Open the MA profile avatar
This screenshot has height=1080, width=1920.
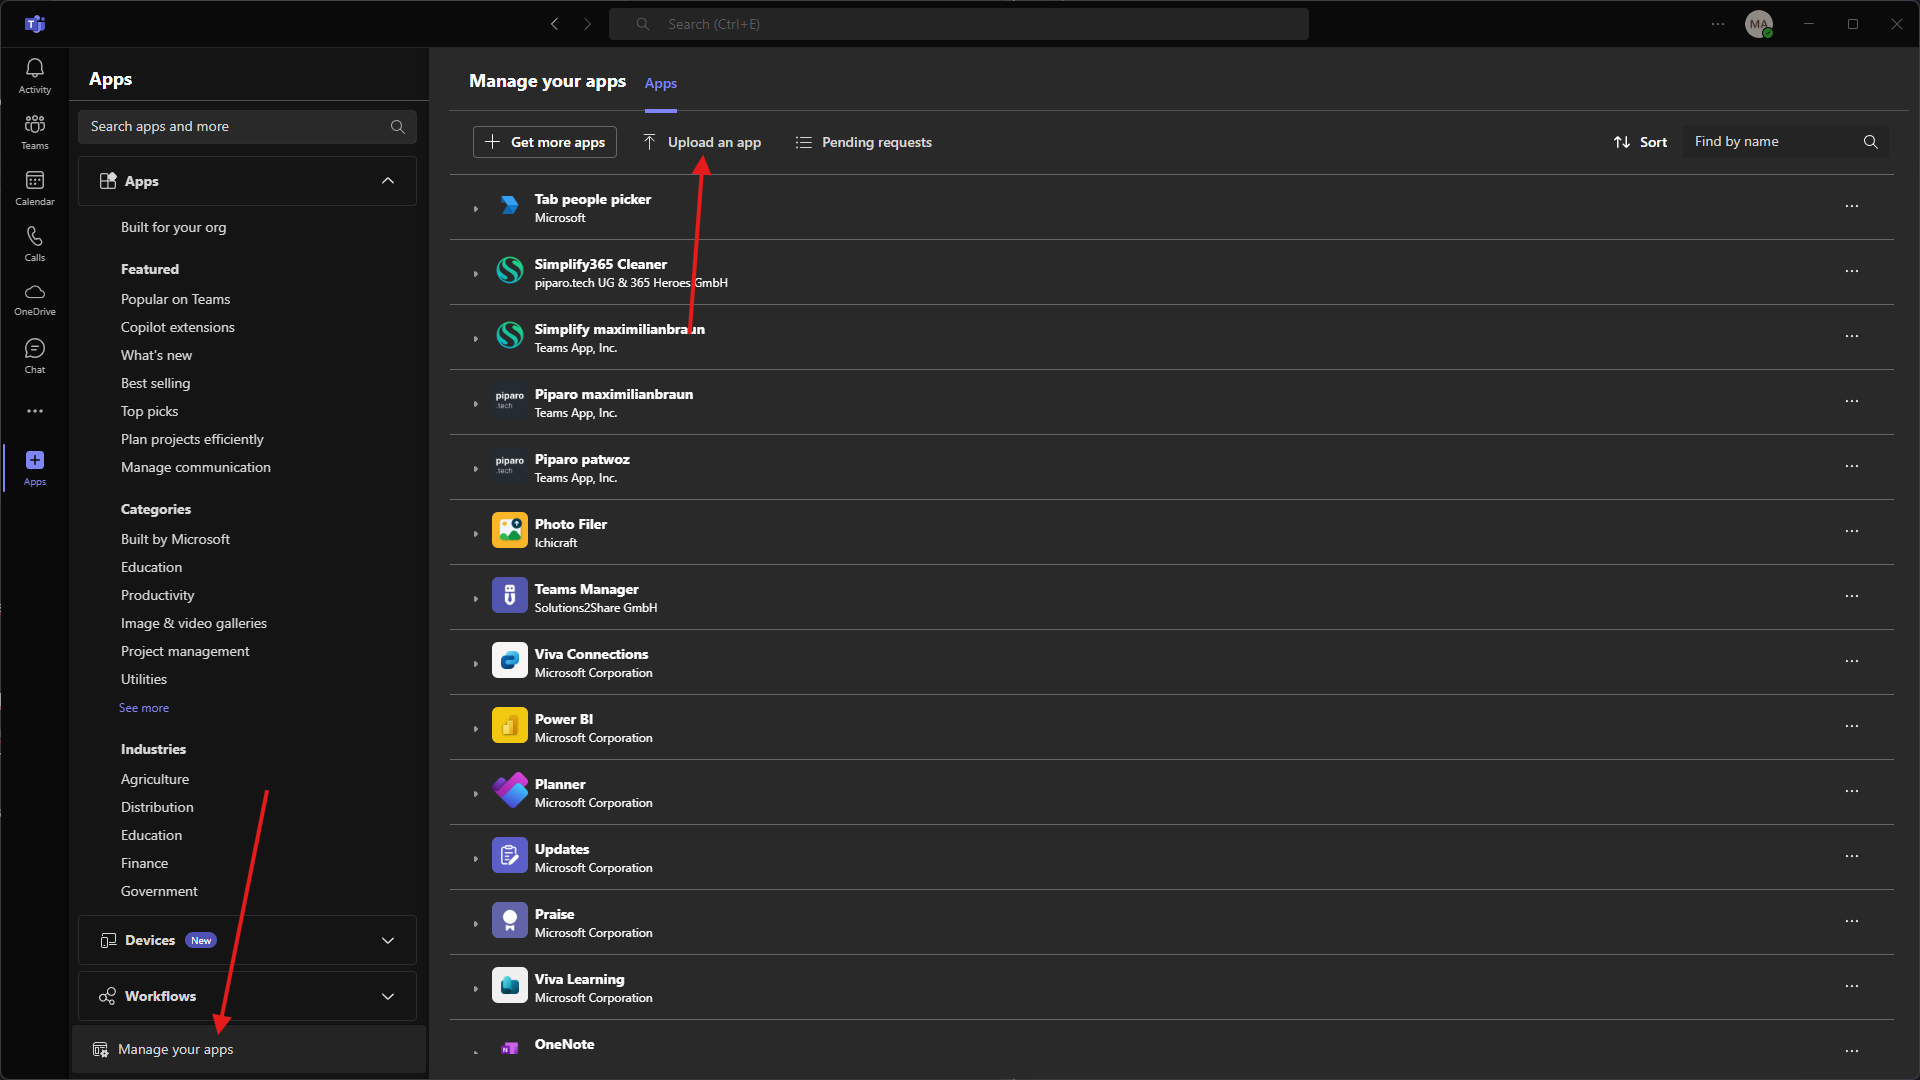(1759, 24)
